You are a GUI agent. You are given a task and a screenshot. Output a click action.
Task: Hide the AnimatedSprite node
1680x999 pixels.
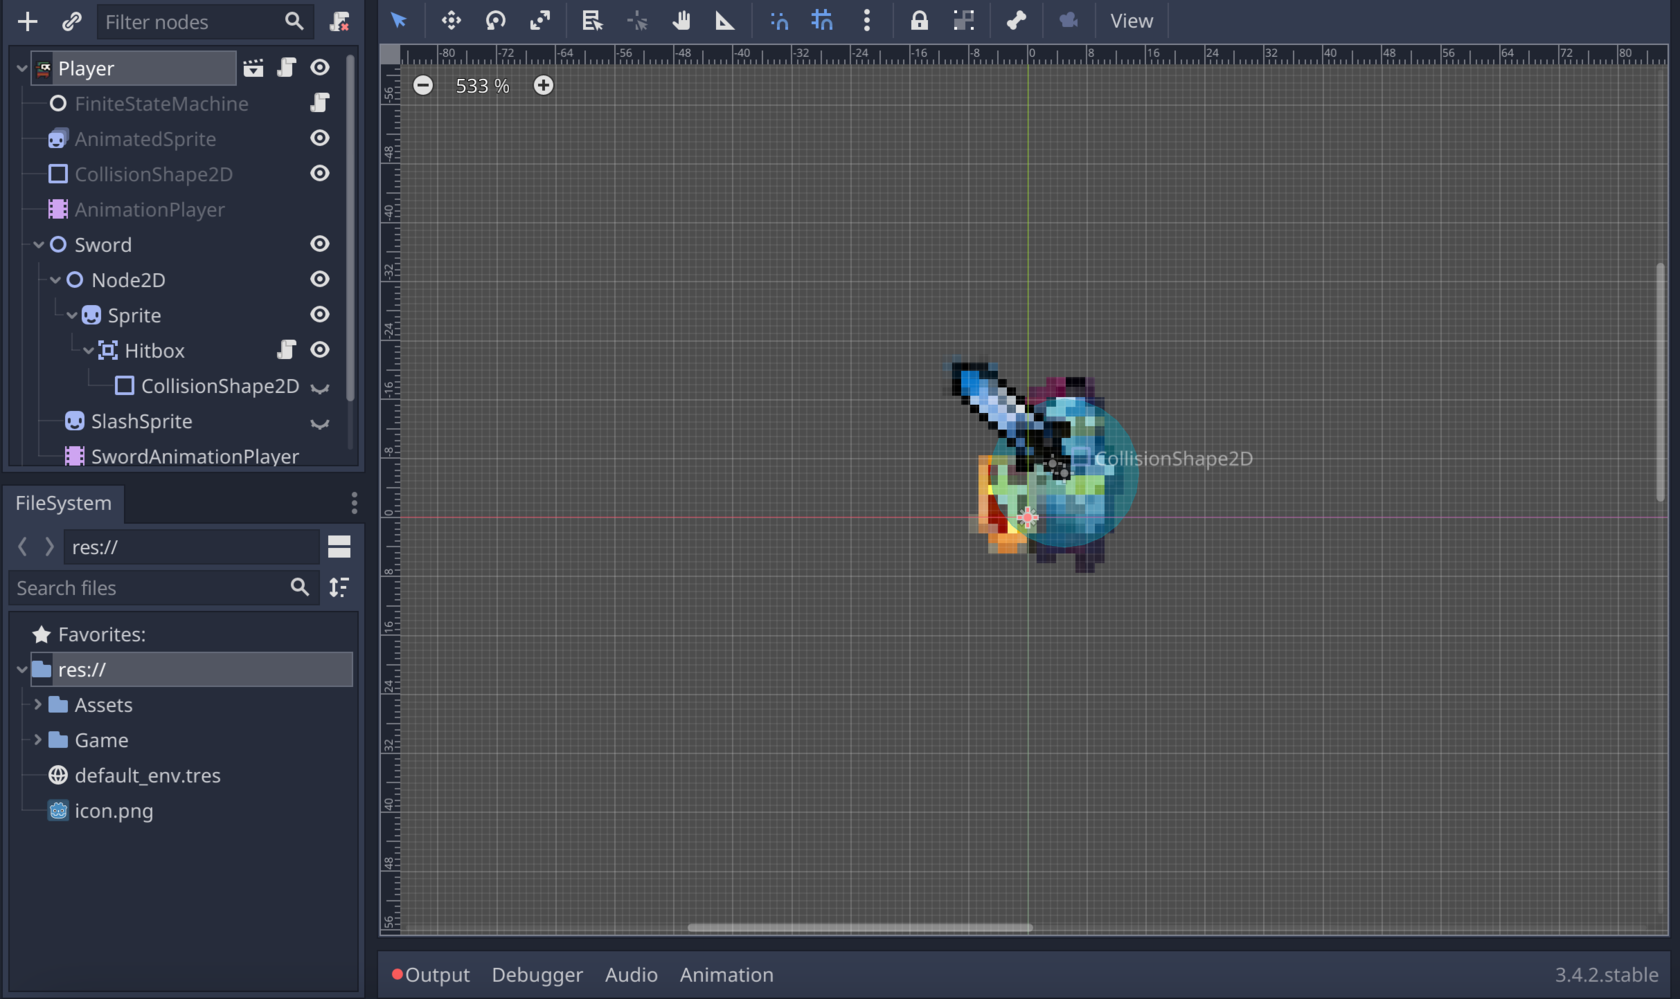pos(319,138)
